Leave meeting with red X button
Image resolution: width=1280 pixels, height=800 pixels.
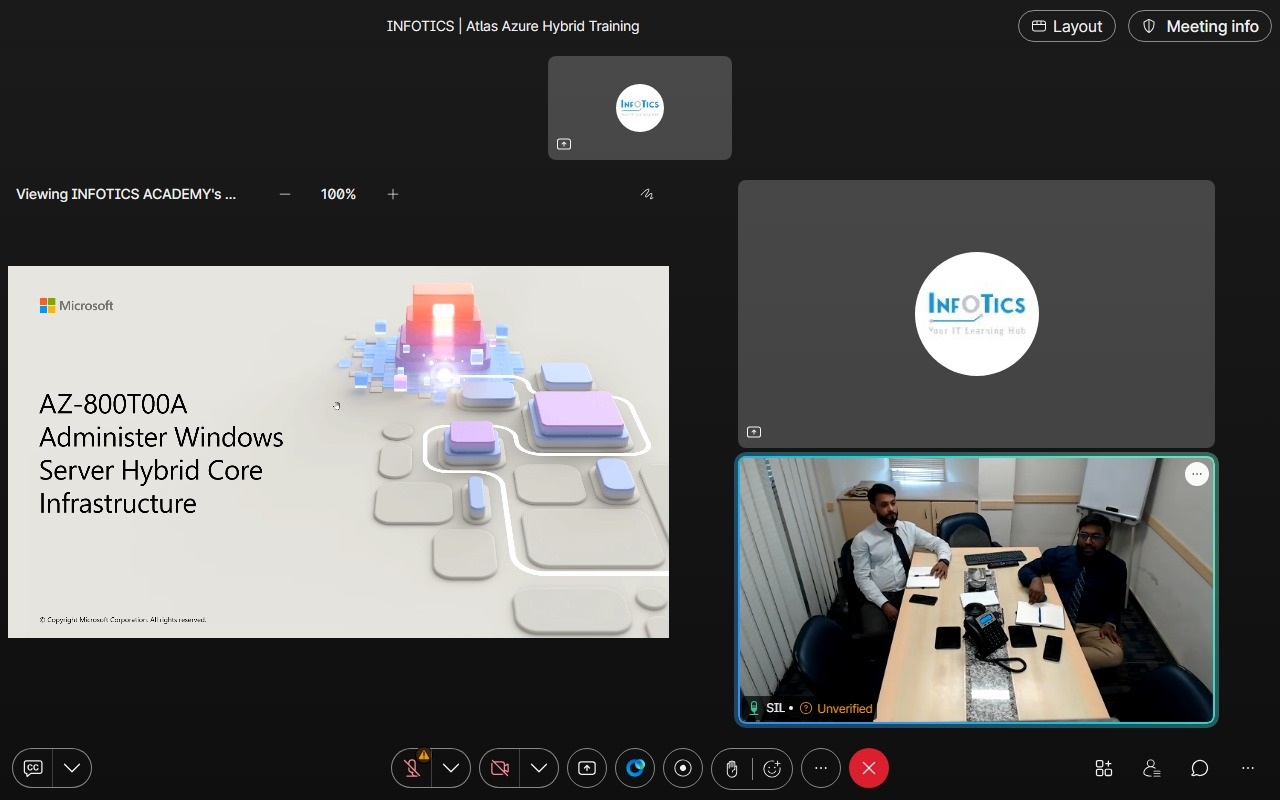(x=869, y=768)
